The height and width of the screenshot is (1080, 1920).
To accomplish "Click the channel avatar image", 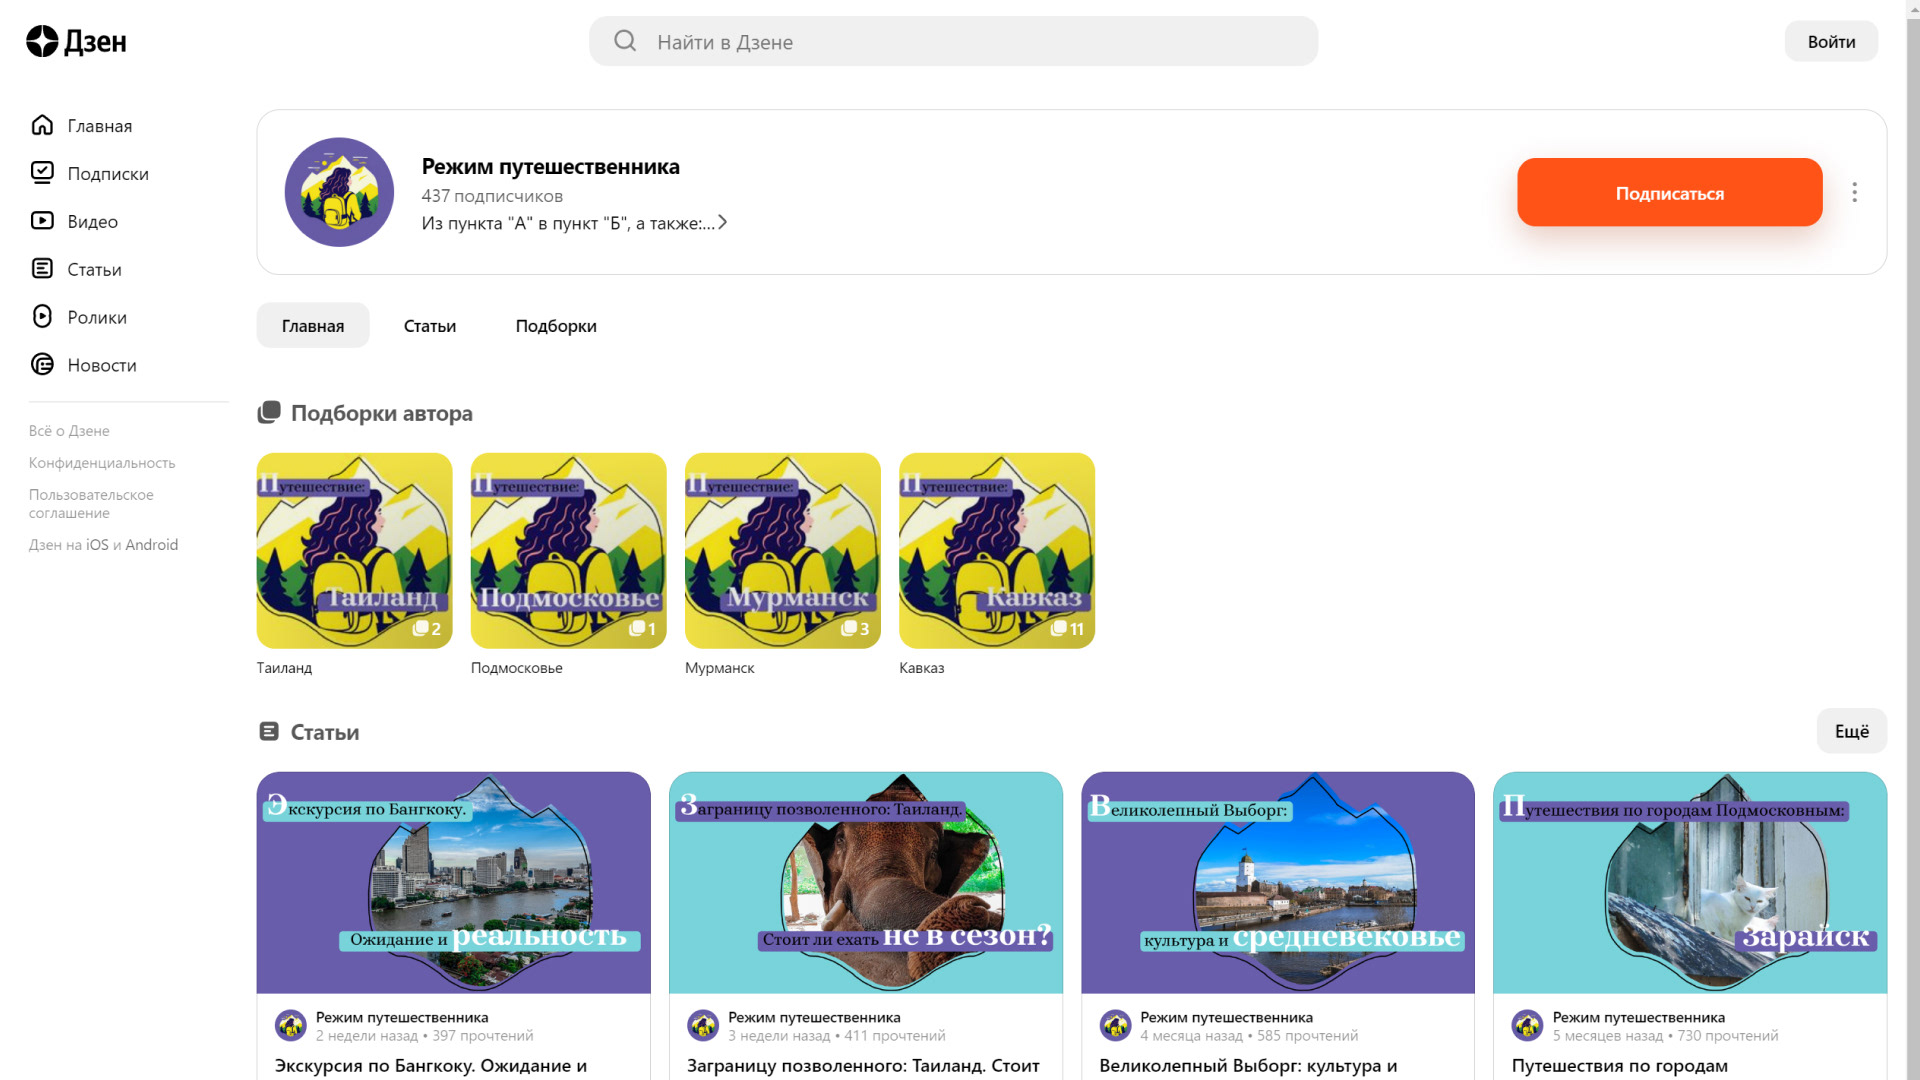I will 339,192.
